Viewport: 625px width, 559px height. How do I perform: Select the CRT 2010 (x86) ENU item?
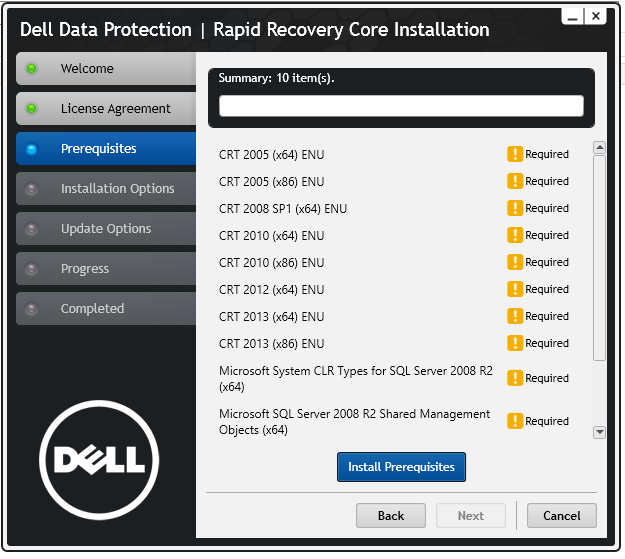coord(271,263)
